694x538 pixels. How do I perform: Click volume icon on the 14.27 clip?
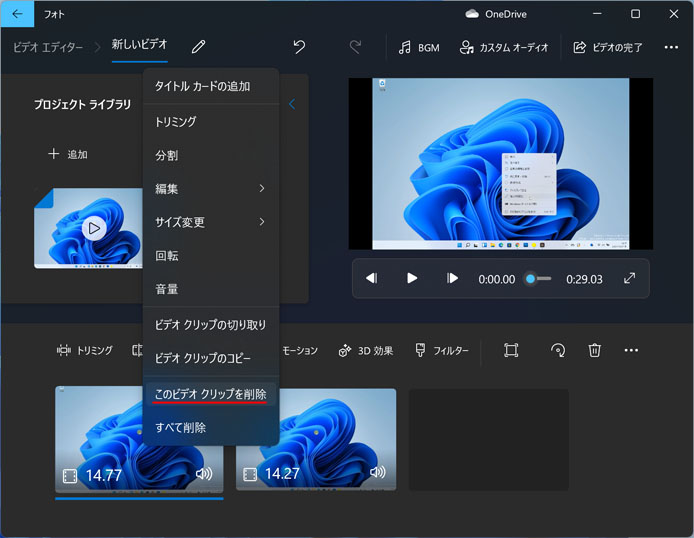[x=377, y=473]
